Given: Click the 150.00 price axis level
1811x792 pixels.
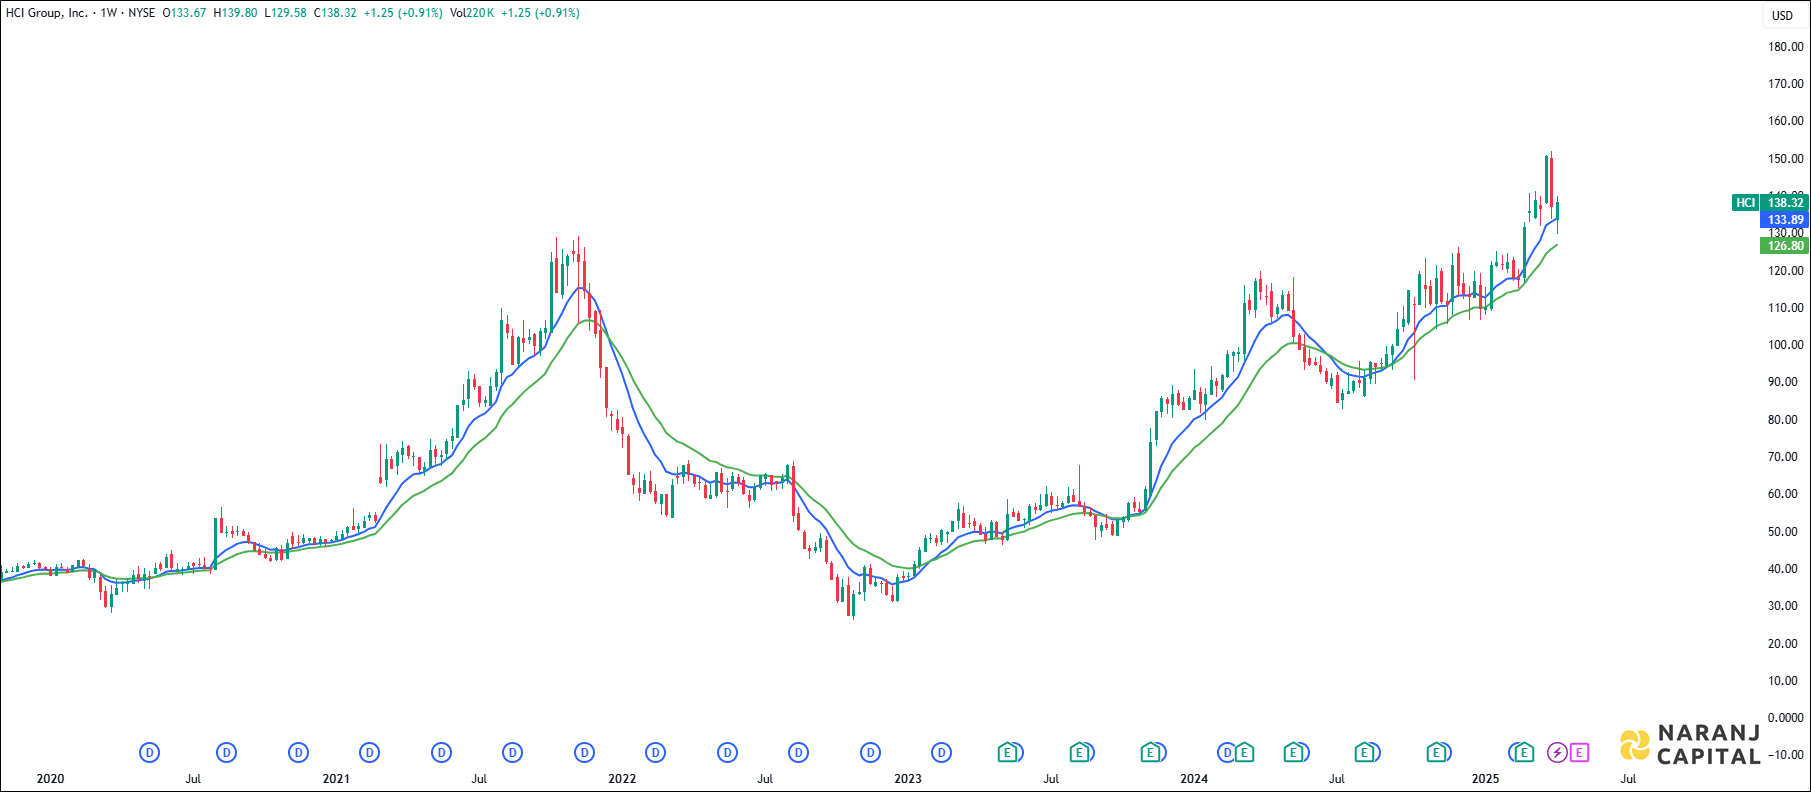Looking at the screenshot, I should [1786, 159].
